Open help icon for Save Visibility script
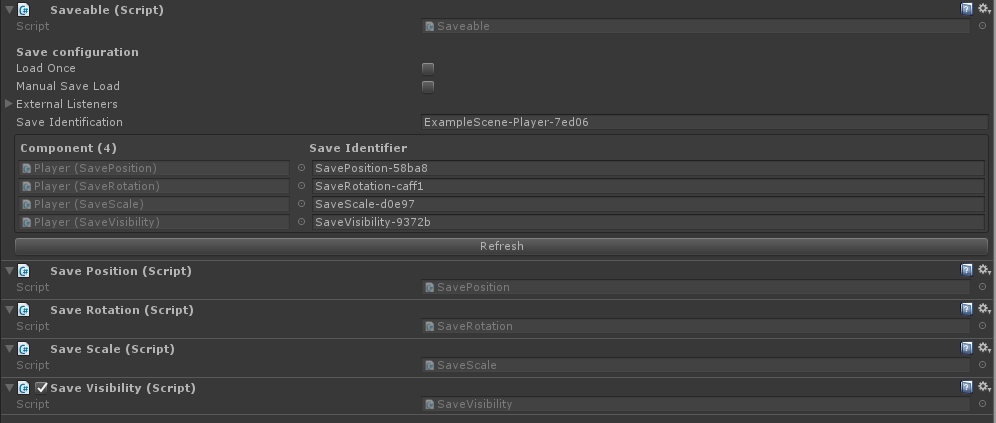The image size is (996, 423). point(966,387)
